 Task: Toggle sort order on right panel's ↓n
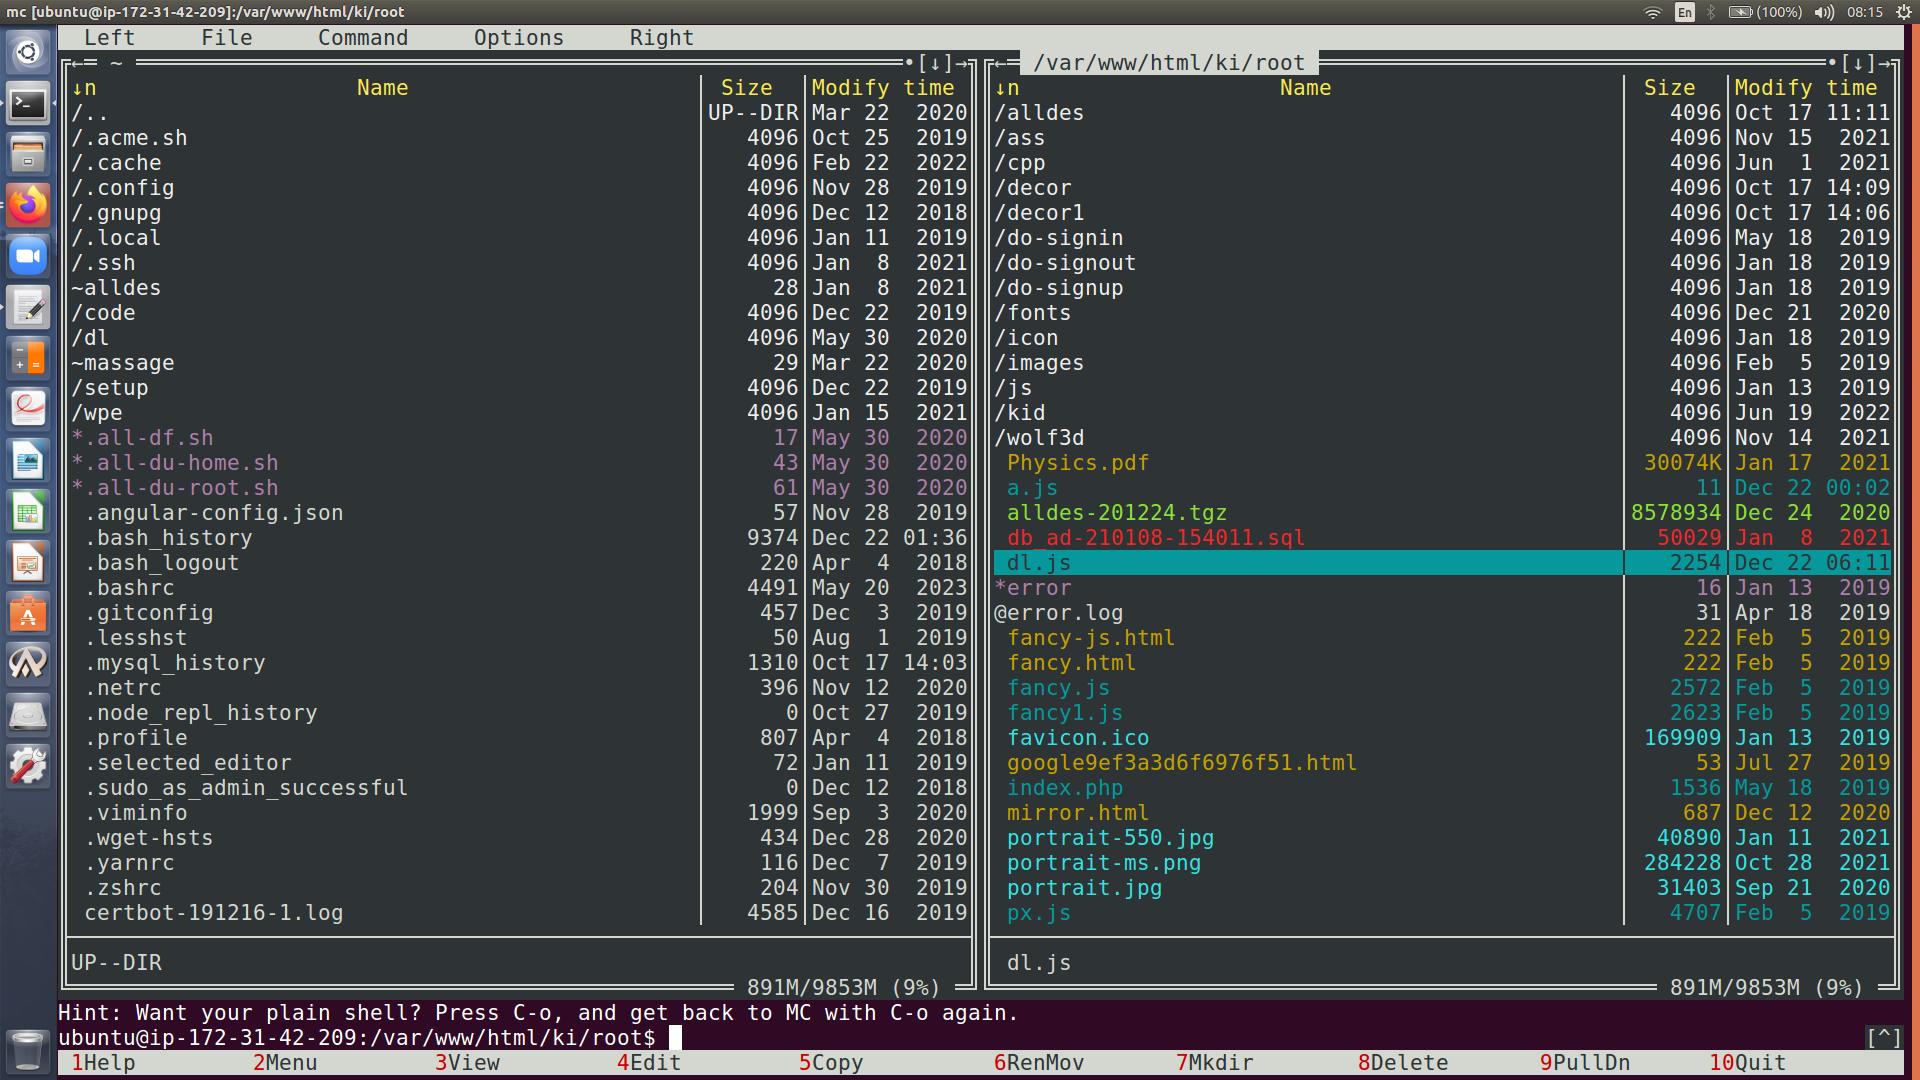pyautogui.click(x=1007, y=88)
